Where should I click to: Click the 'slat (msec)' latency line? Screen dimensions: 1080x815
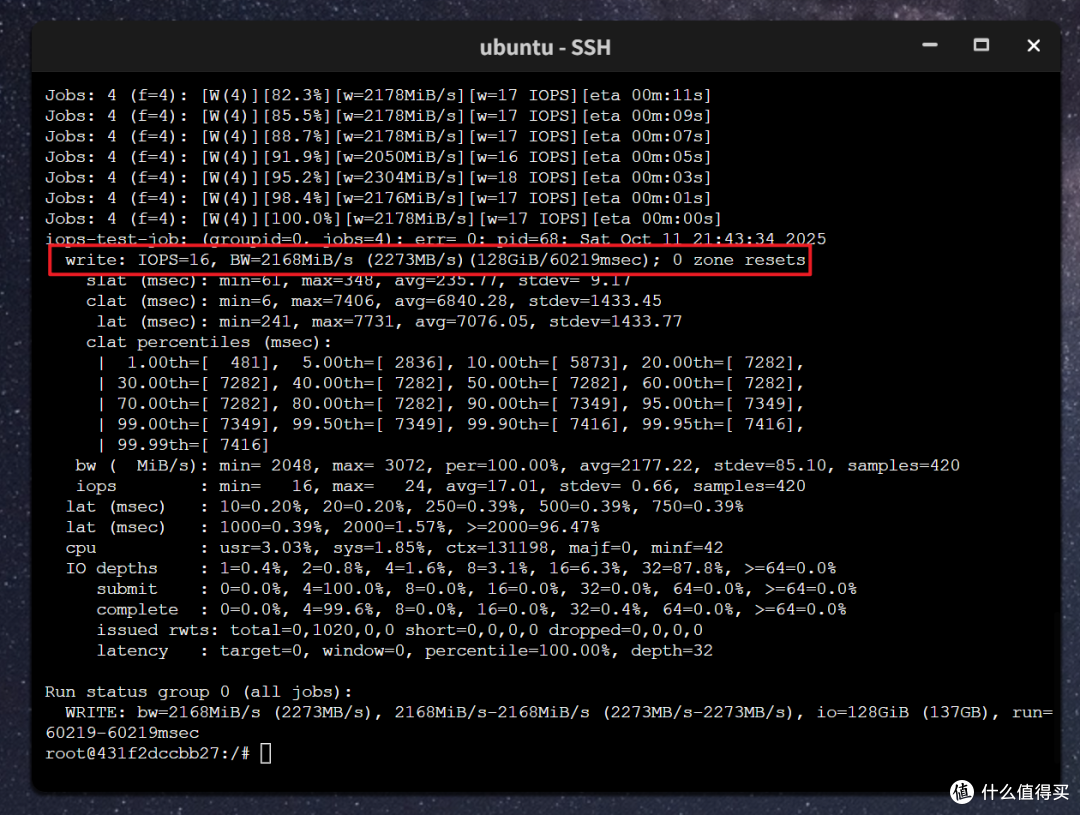[358, 280]
